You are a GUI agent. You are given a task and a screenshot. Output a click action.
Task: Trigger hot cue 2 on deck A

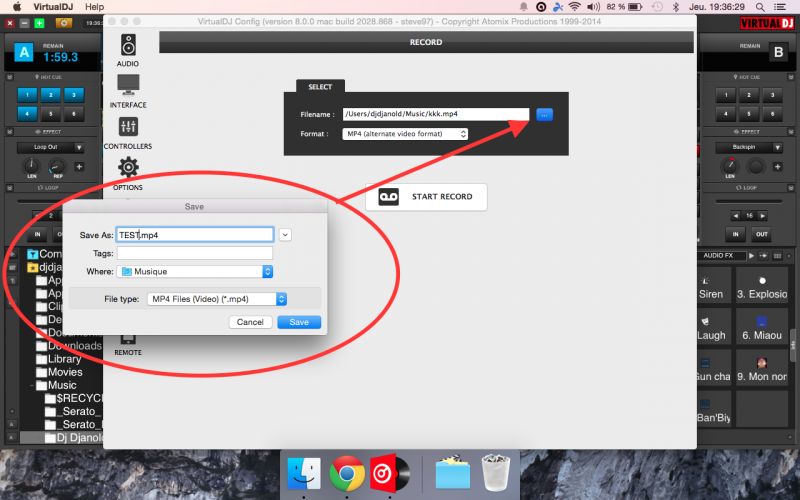(51, 95)
